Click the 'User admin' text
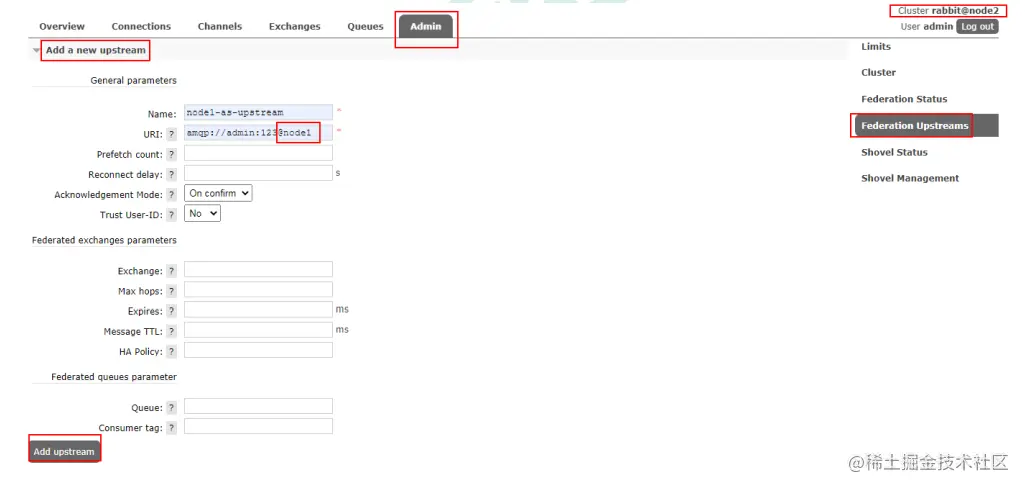This screenshot has height=489, width=1025. pyautogui.click(x=926, y=27)
